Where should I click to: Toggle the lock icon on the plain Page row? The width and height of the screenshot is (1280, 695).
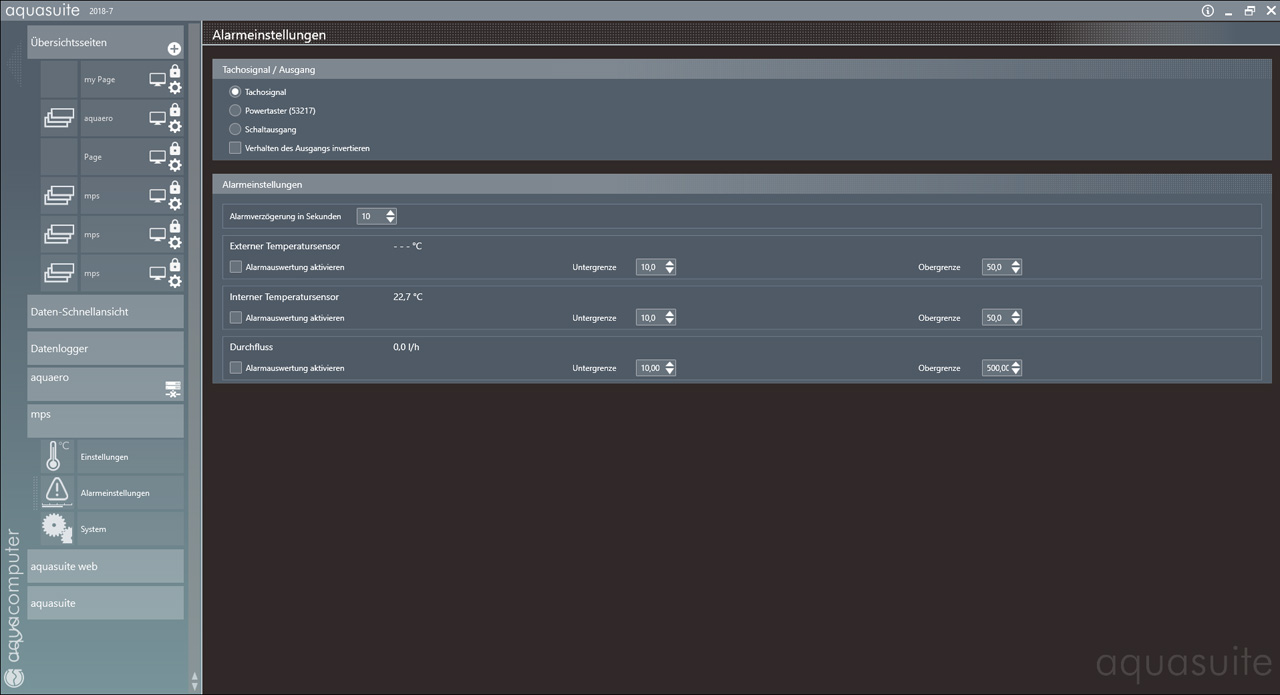coord(175,149)
